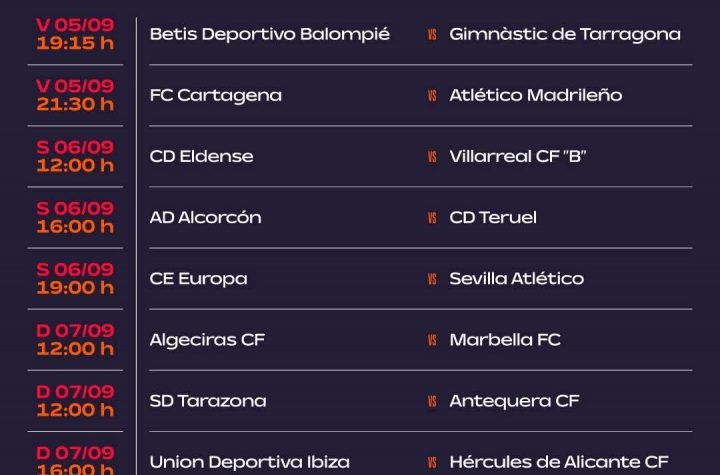Click the CD Eldense team name
The image size is (720, 475).
(x=201, y=156)
